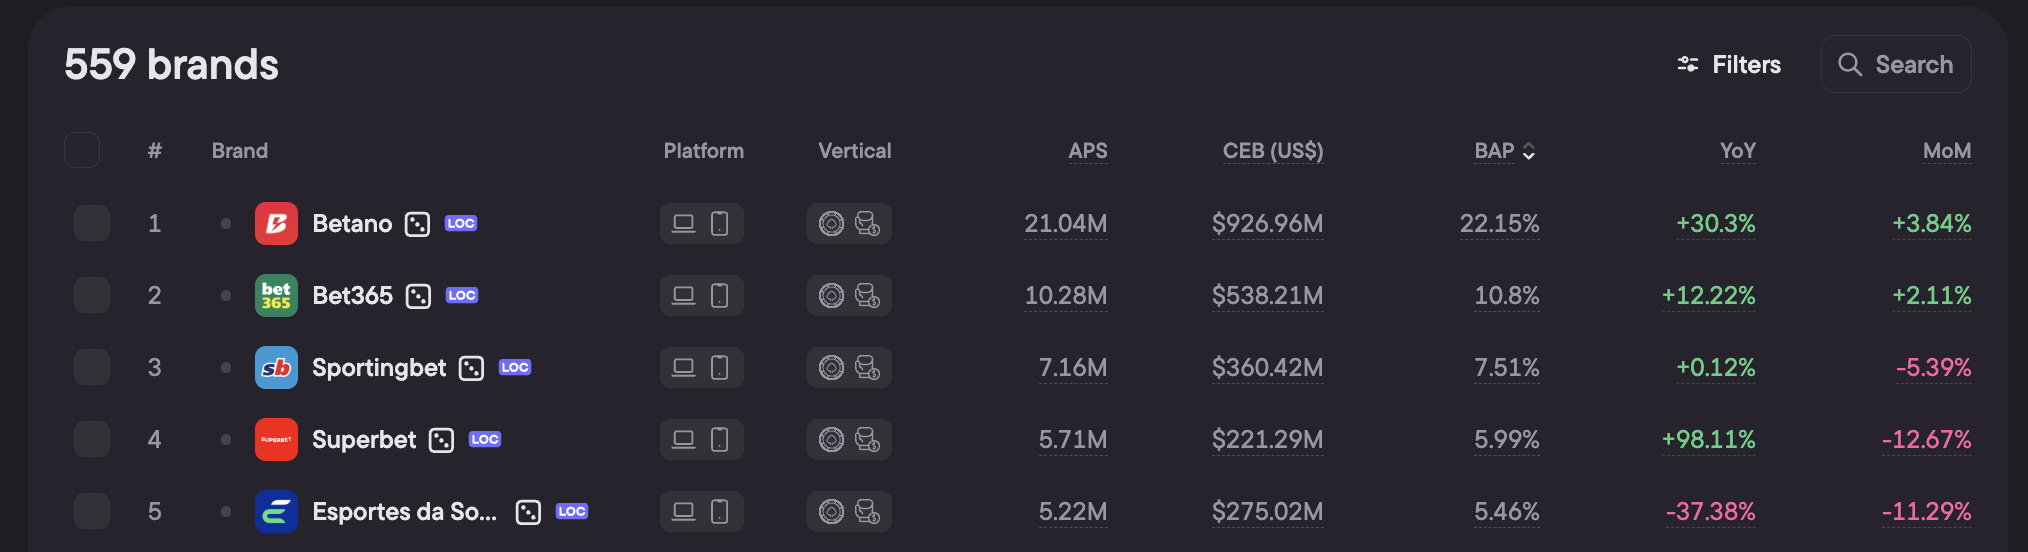Click the LOC badge beside Esportes da So...

572,511
